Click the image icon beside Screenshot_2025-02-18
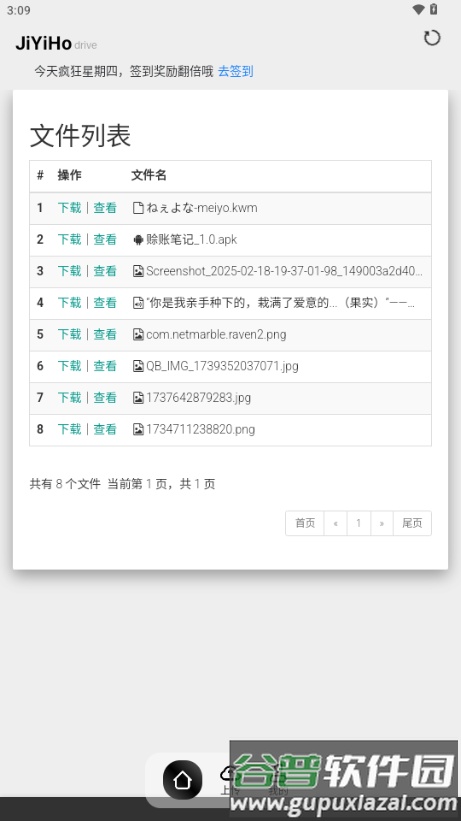 [x=138, y=271]
